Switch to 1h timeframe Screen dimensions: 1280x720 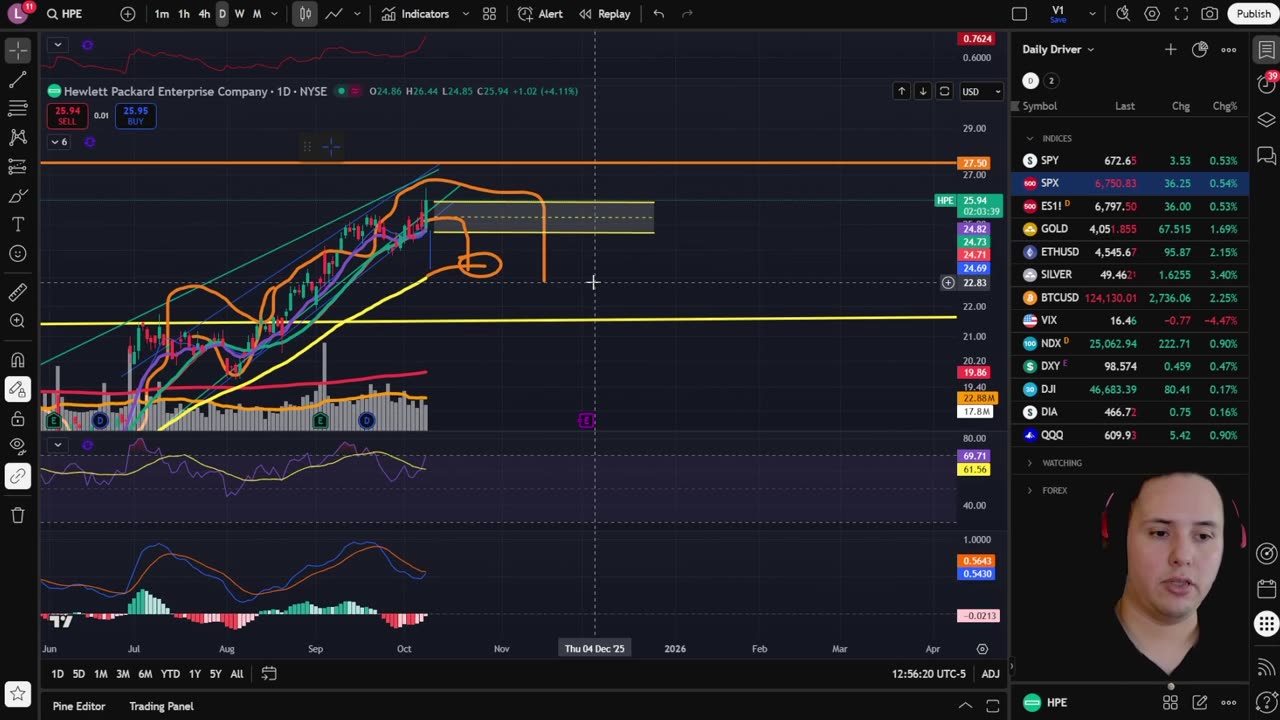point(184,14)
